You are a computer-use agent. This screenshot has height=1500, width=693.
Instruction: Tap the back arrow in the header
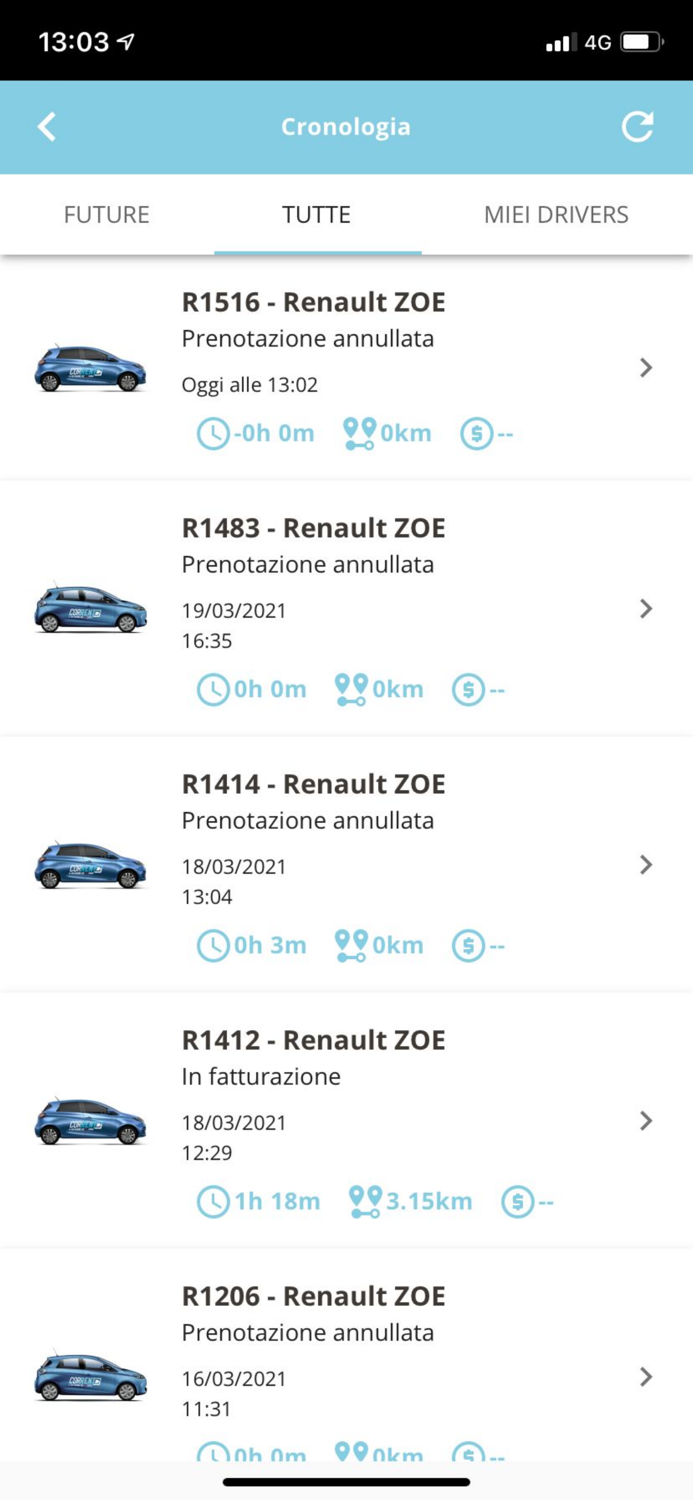46,127
